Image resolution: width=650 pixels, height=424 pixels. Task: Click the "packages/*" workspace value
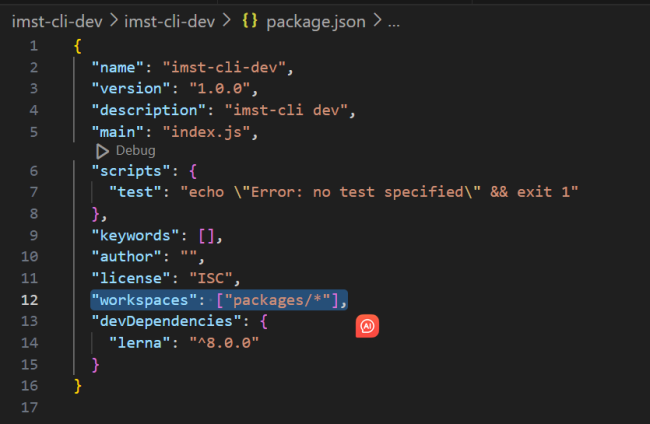(277, 300)
